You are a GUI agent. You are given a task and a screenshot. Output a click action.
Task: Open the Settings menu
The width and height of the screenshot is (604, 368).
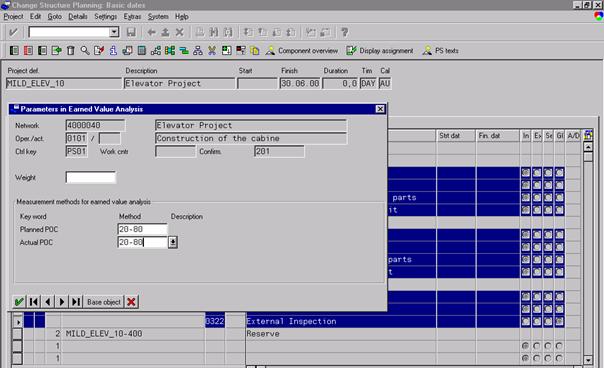[106, 17]
